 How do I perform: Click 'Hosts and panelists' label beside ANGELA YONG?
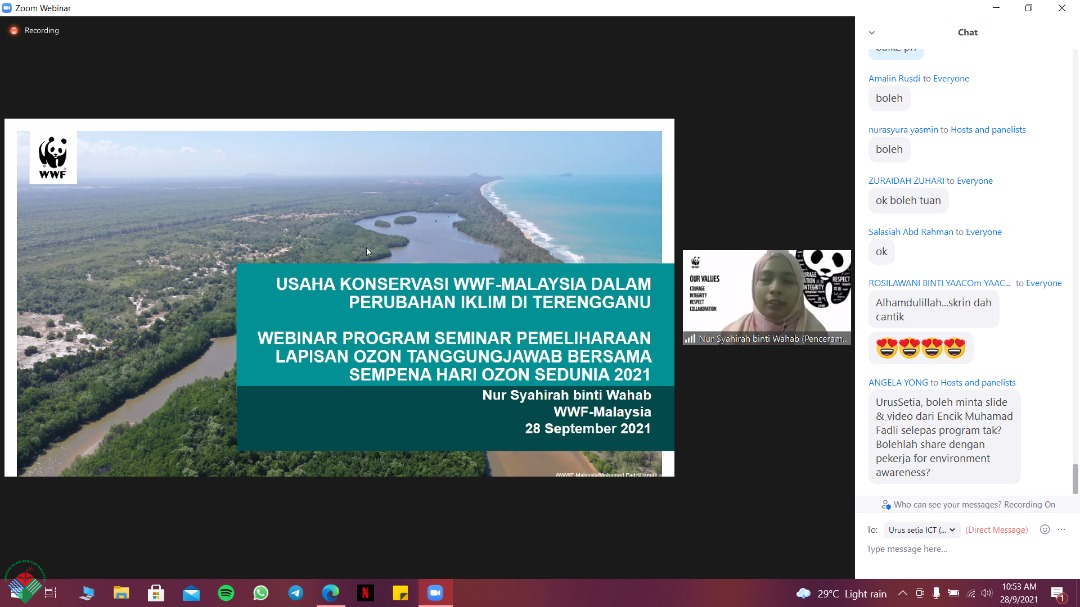point(977,382)
